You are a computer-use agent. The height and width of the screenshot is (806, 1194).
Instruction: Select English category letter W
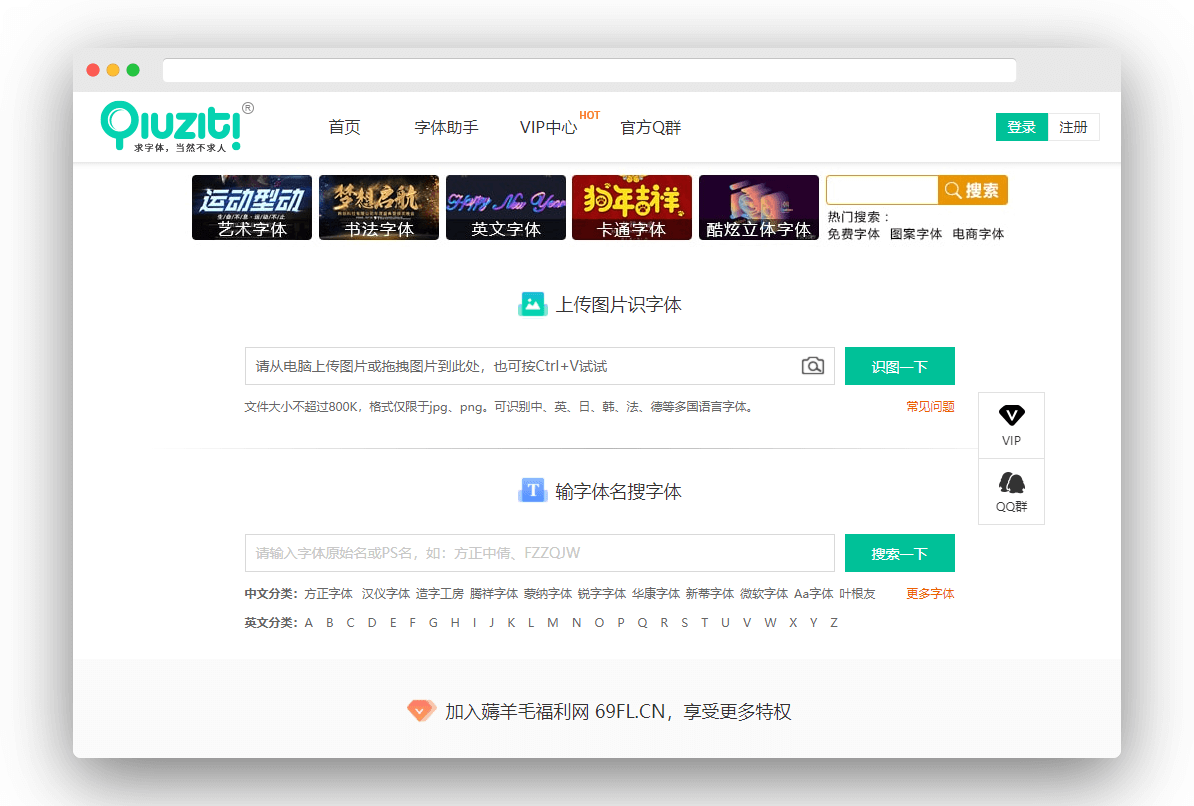click(771, 622)
